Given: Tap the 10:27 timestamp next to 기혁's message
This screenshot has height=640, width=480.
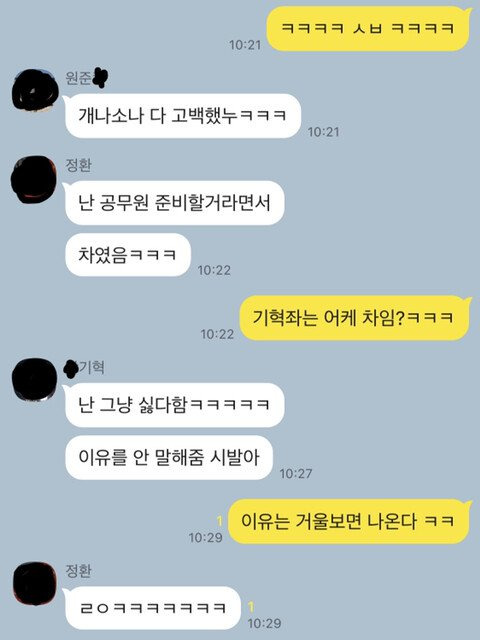Looking at the screenshot, I should pos(296,473).
